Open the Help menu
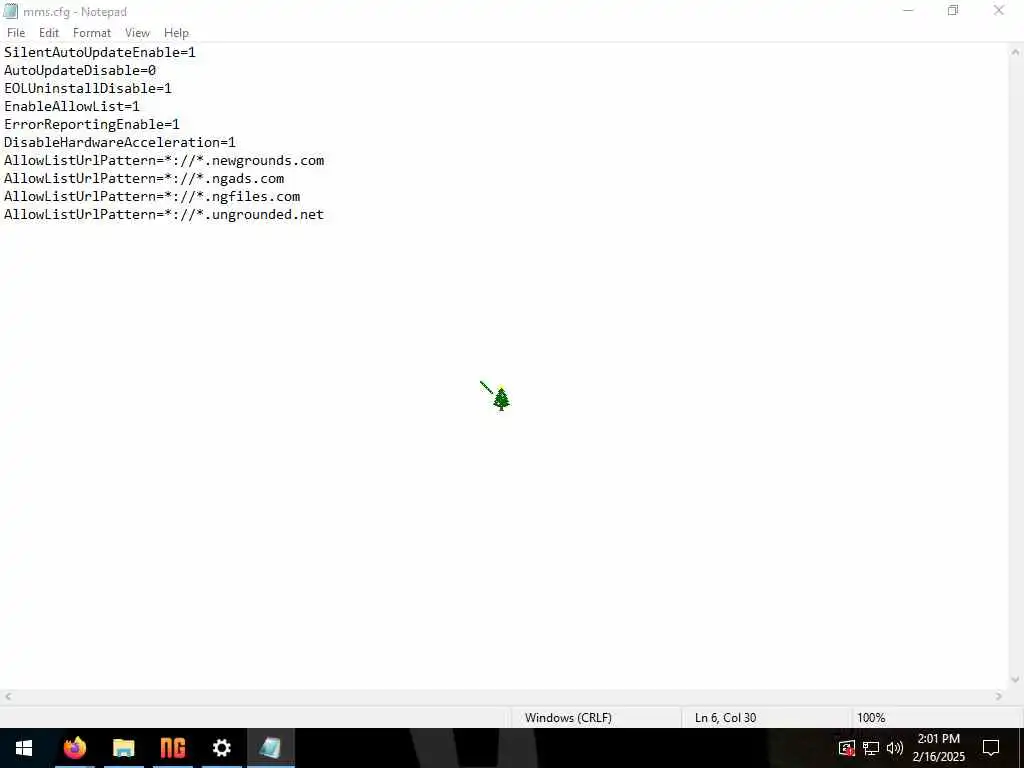This screenshot has height=768, width=1024. [176, 33]
